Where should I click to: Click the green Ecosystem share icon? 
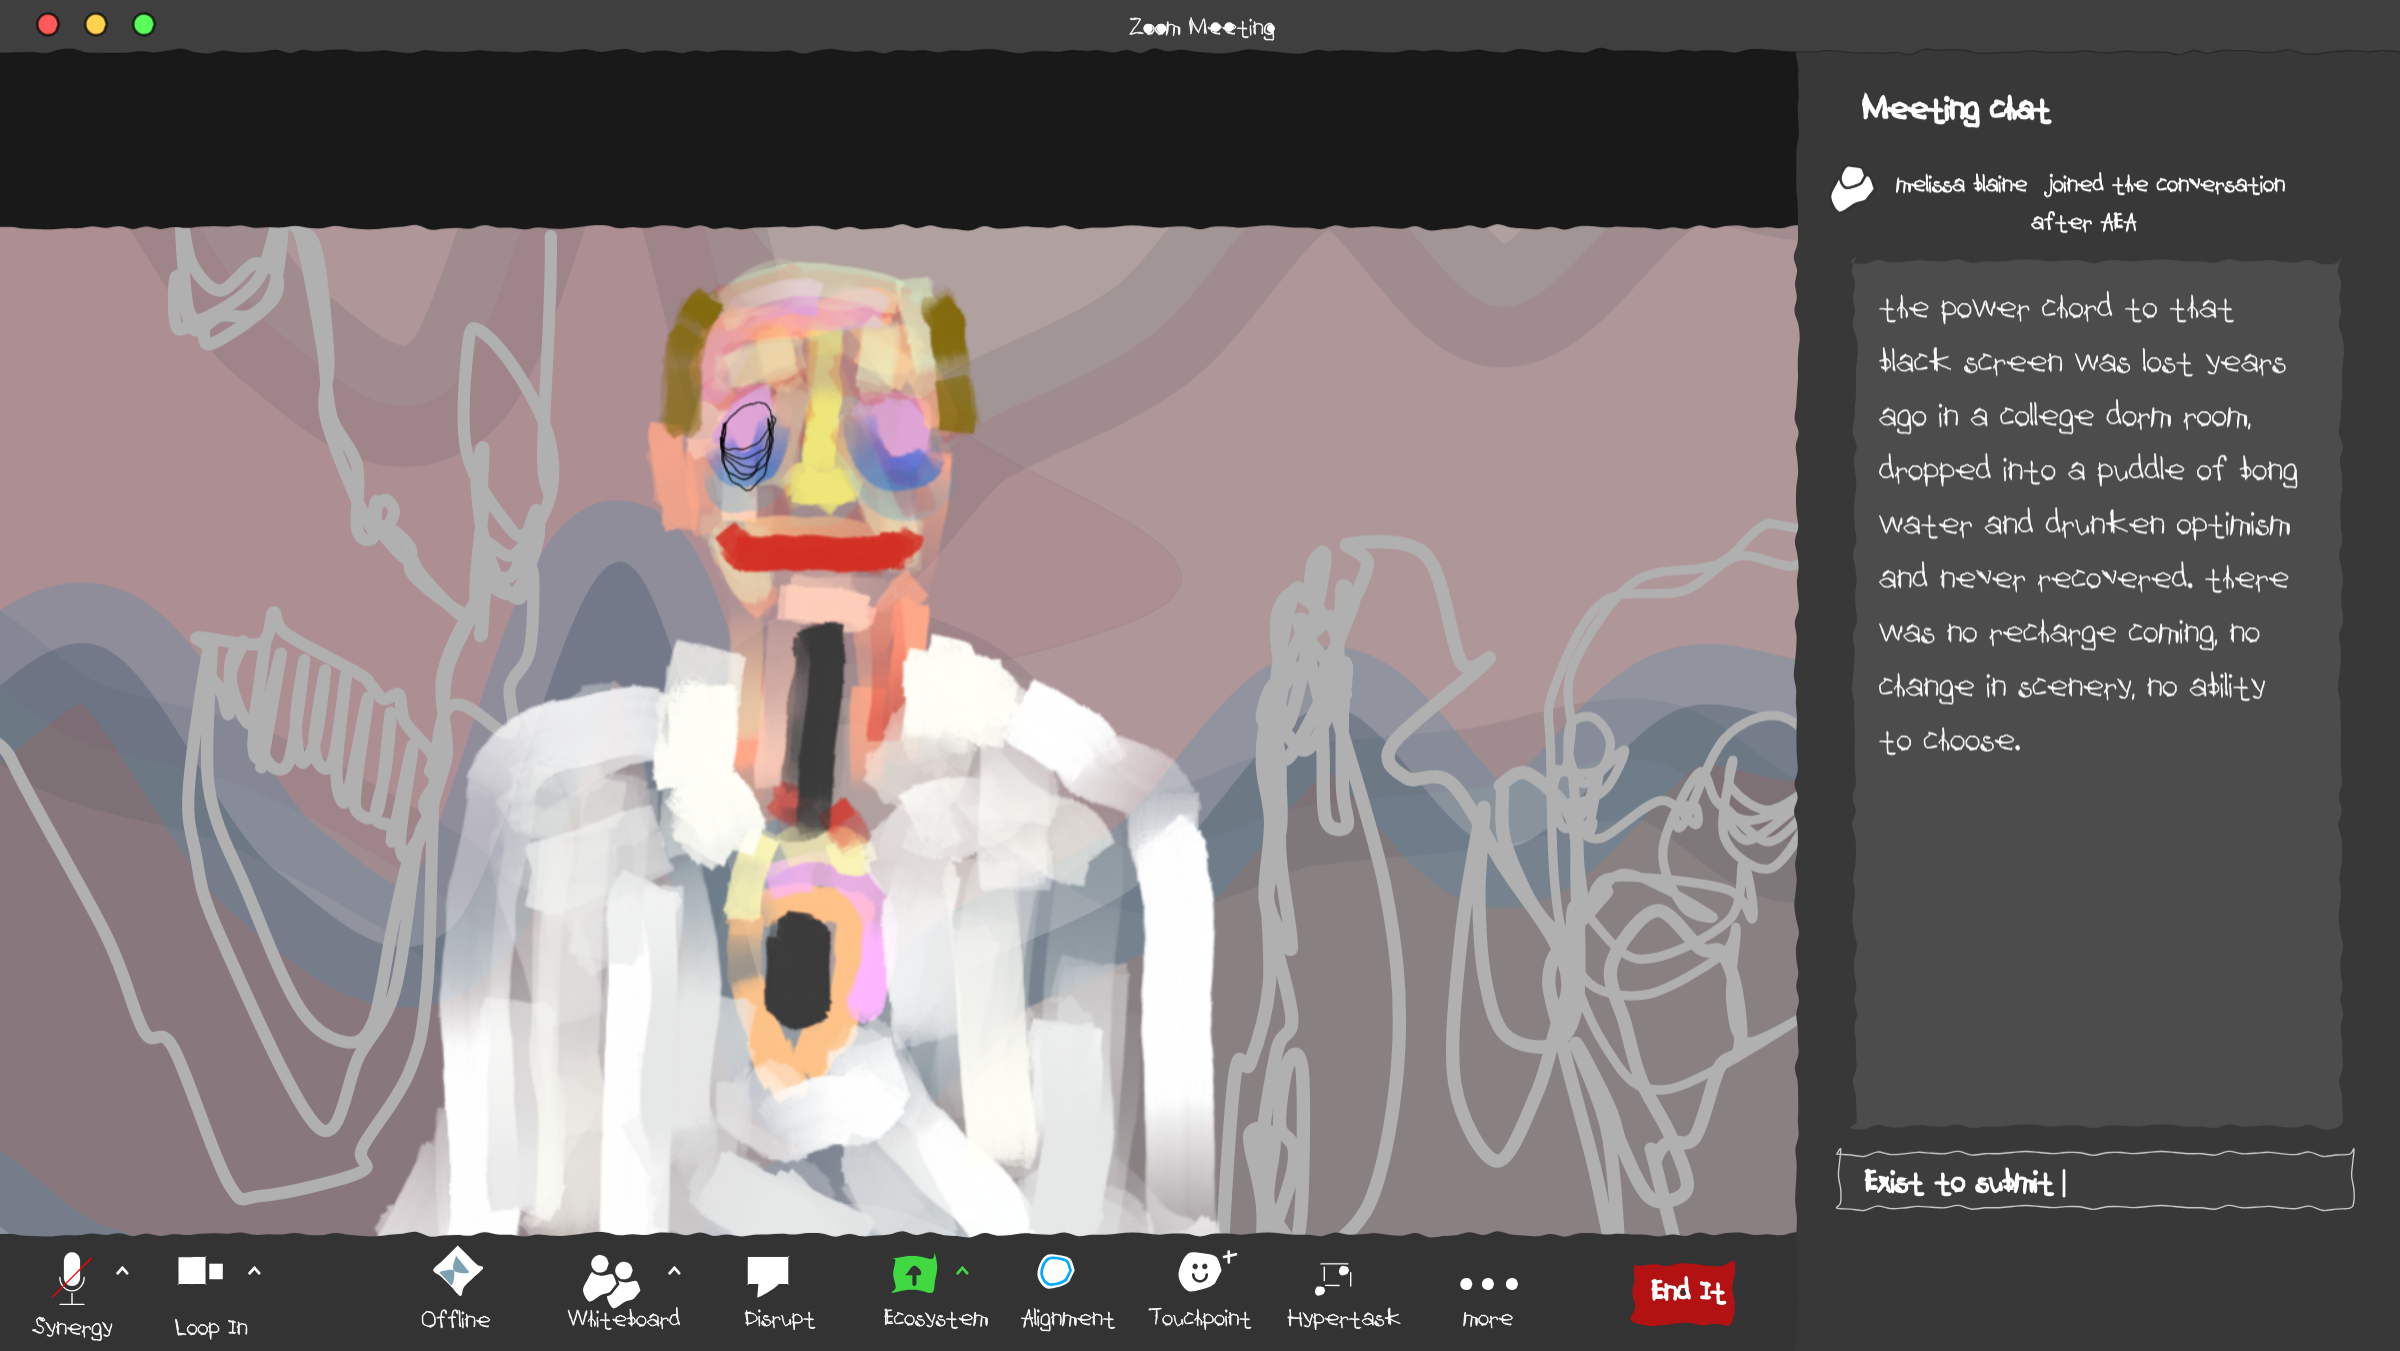pyautogui.click(x=914, y=1274)
